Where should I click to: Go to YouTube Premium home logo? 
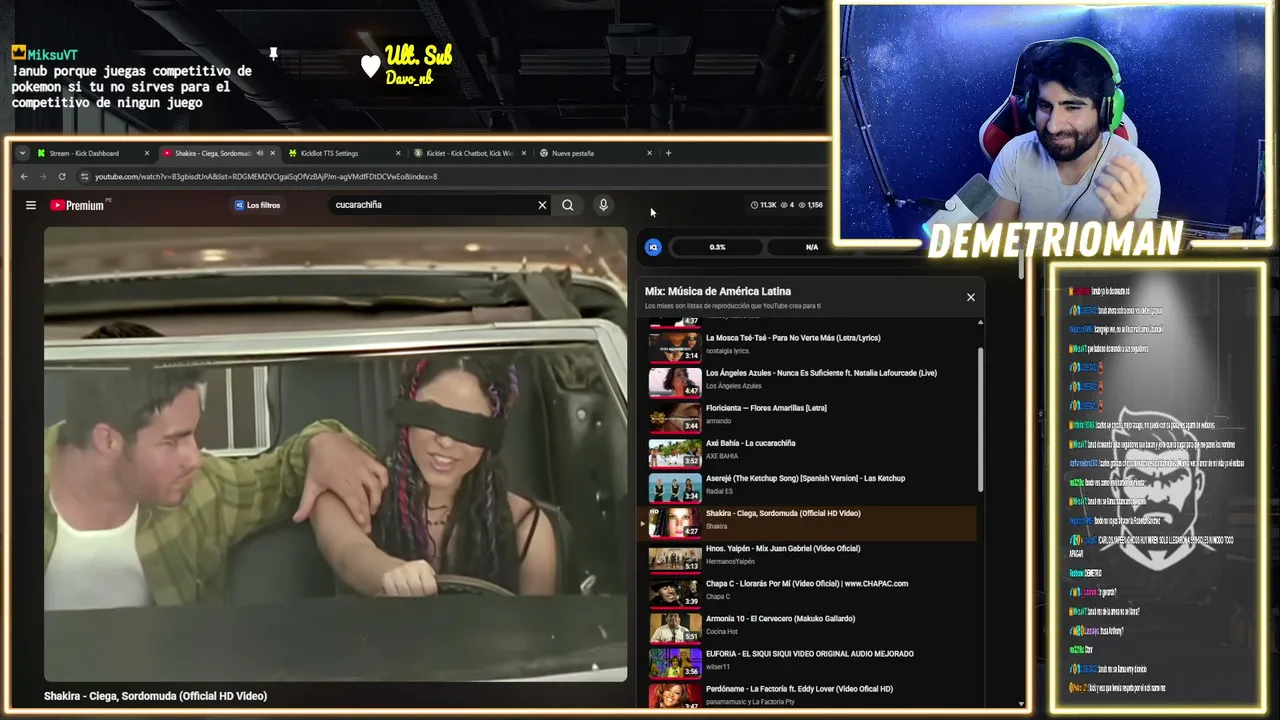click(77, 205)
